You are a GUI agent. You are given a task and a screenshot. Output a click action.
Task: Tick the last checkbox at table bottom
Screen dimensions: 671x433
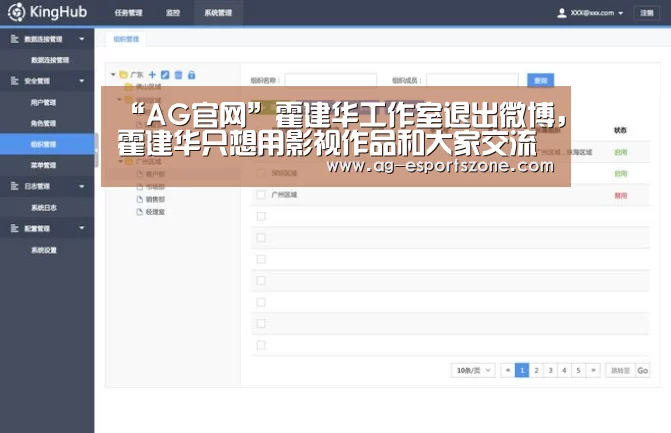coord(261,345)
